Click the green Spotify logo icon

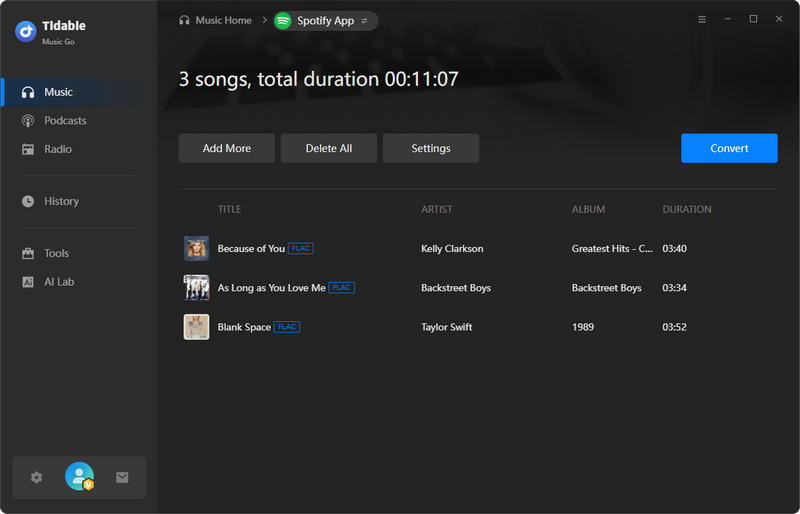(x=283, y=21)
